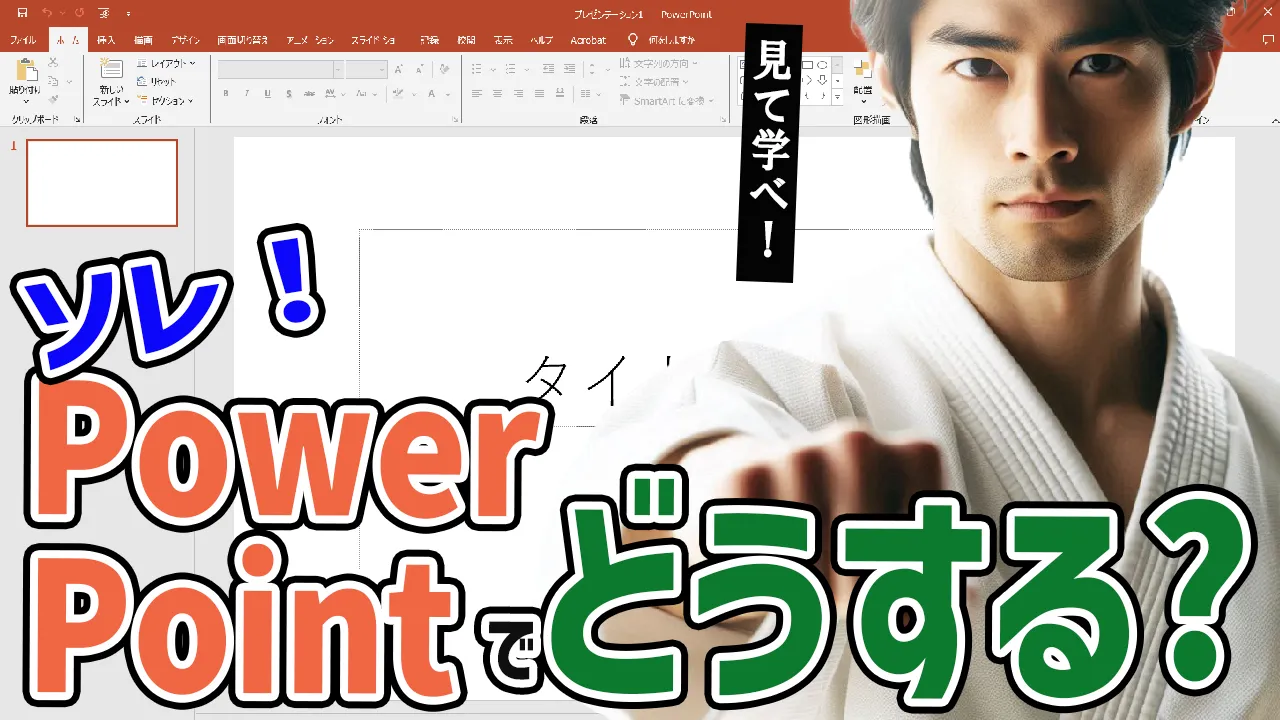Toggle Bold text formatting

point(226,94)
